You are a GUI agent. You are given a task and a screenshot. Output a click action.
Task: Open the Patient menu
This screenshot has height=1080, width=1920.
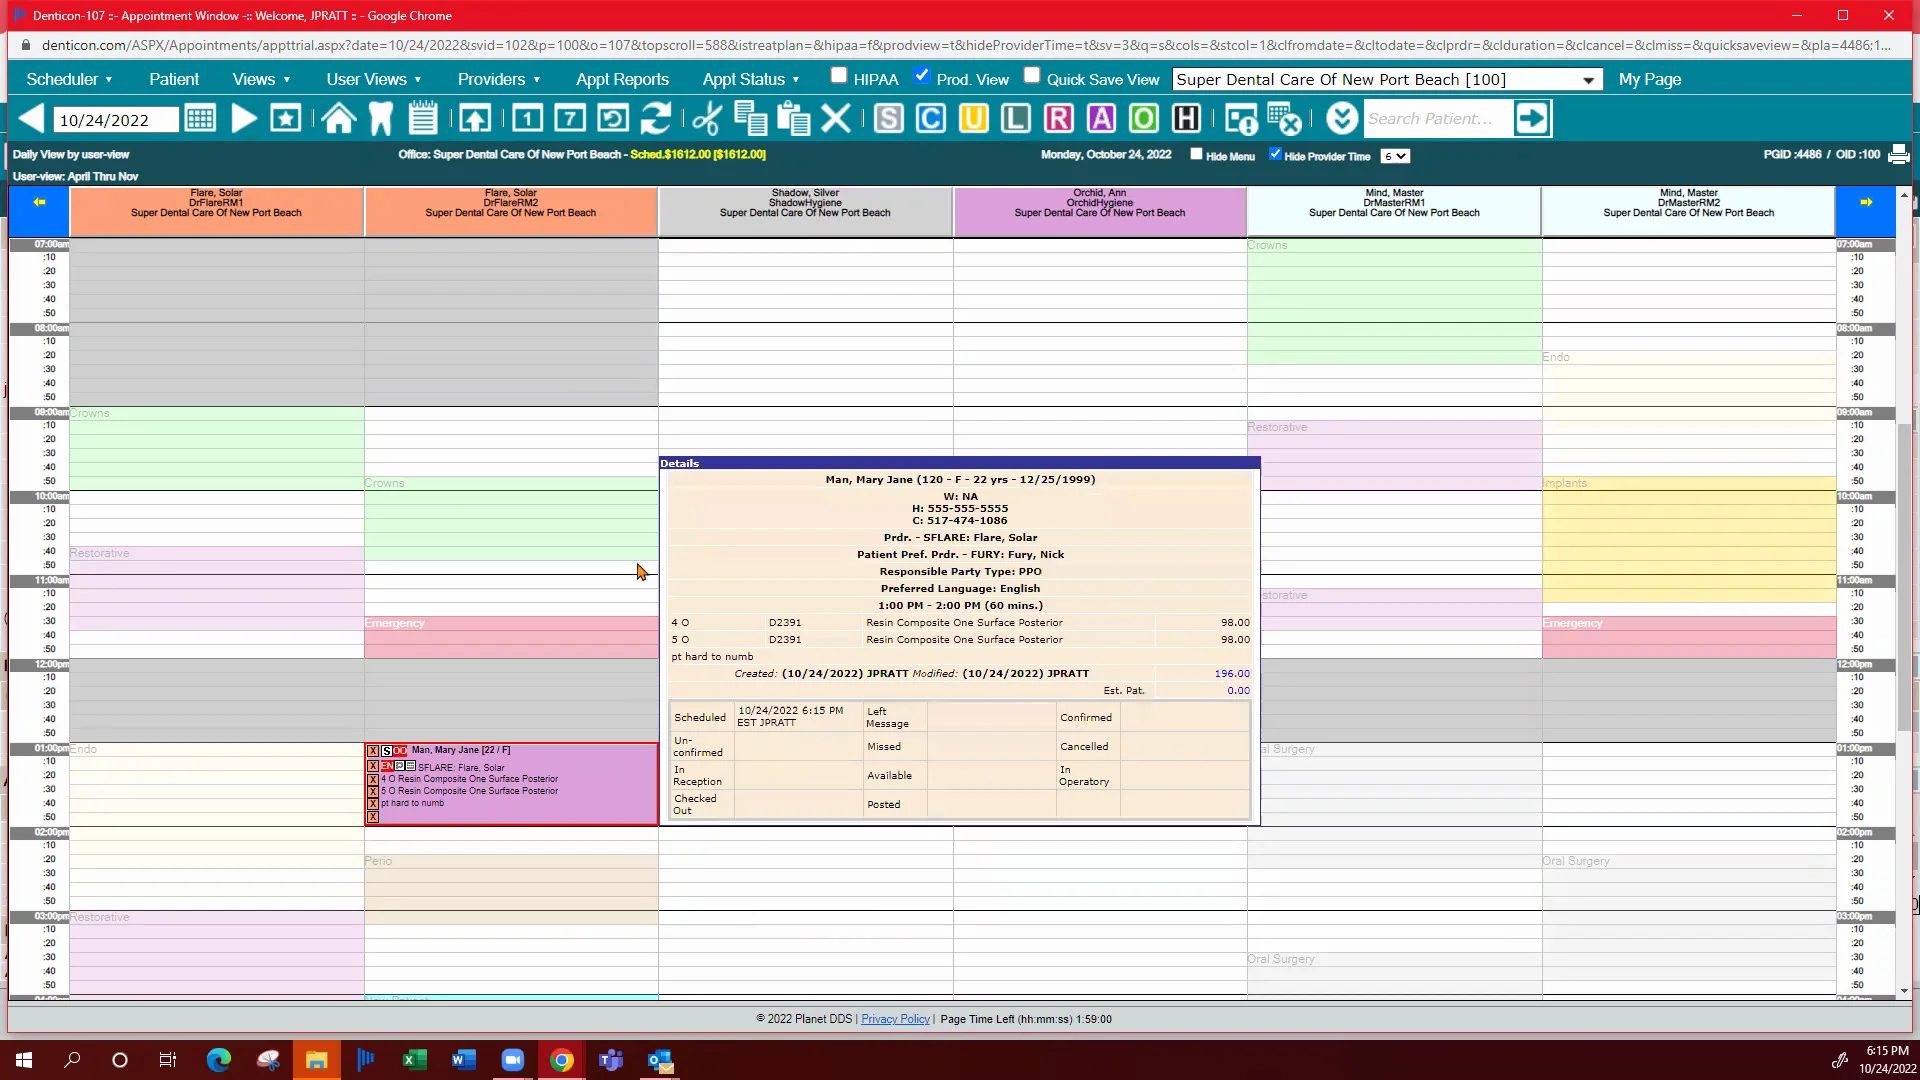(174, 80)
